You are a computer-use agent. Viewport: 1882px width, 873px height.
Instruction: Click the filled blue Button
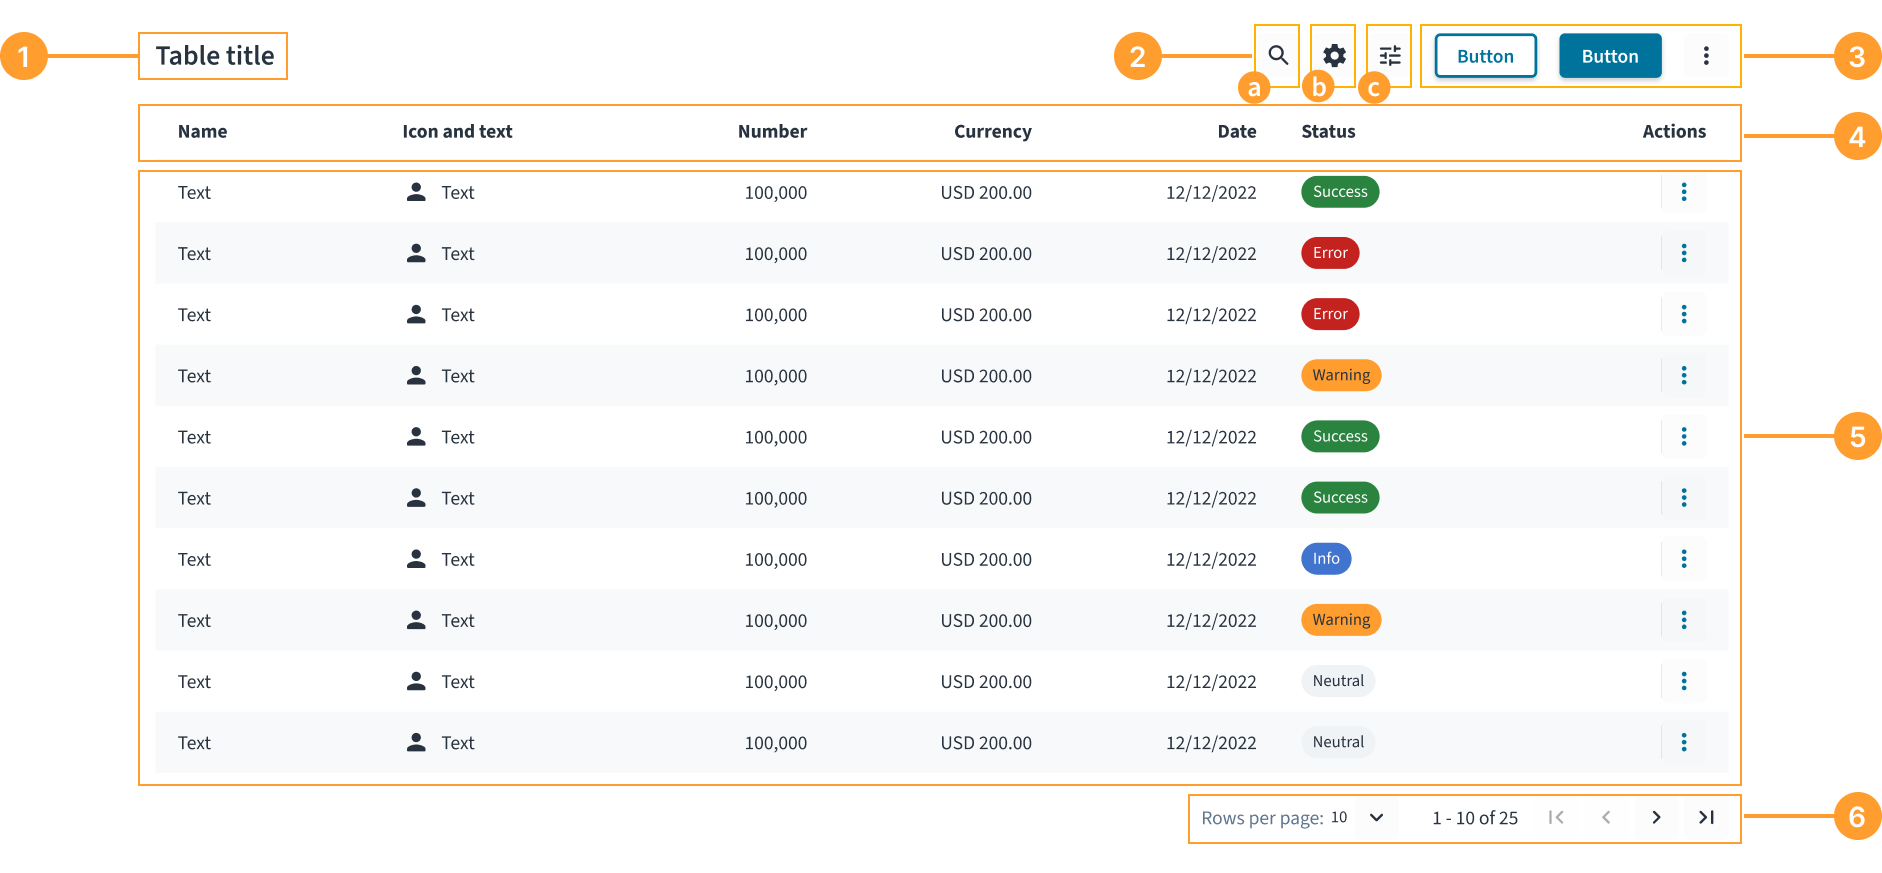1610,56
